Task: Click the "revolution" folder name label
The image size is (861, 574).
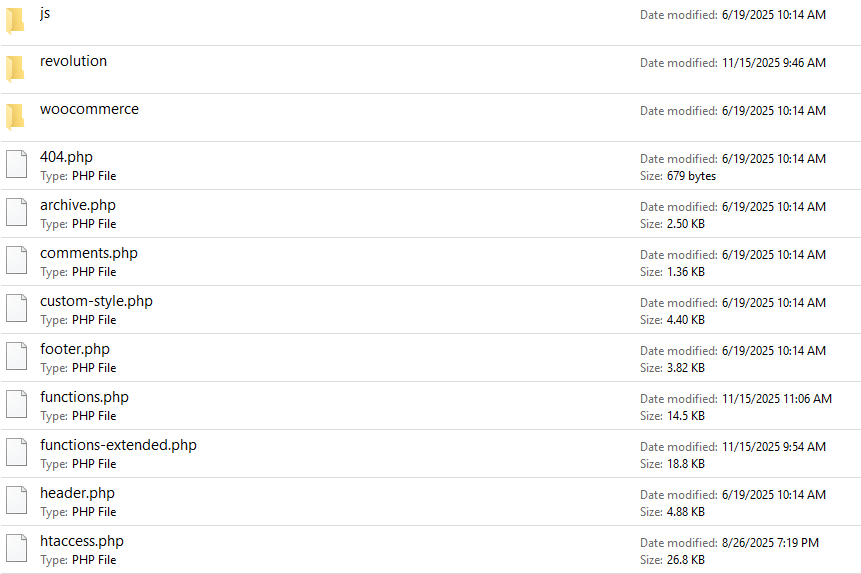Action: click(x=73, y=61)
